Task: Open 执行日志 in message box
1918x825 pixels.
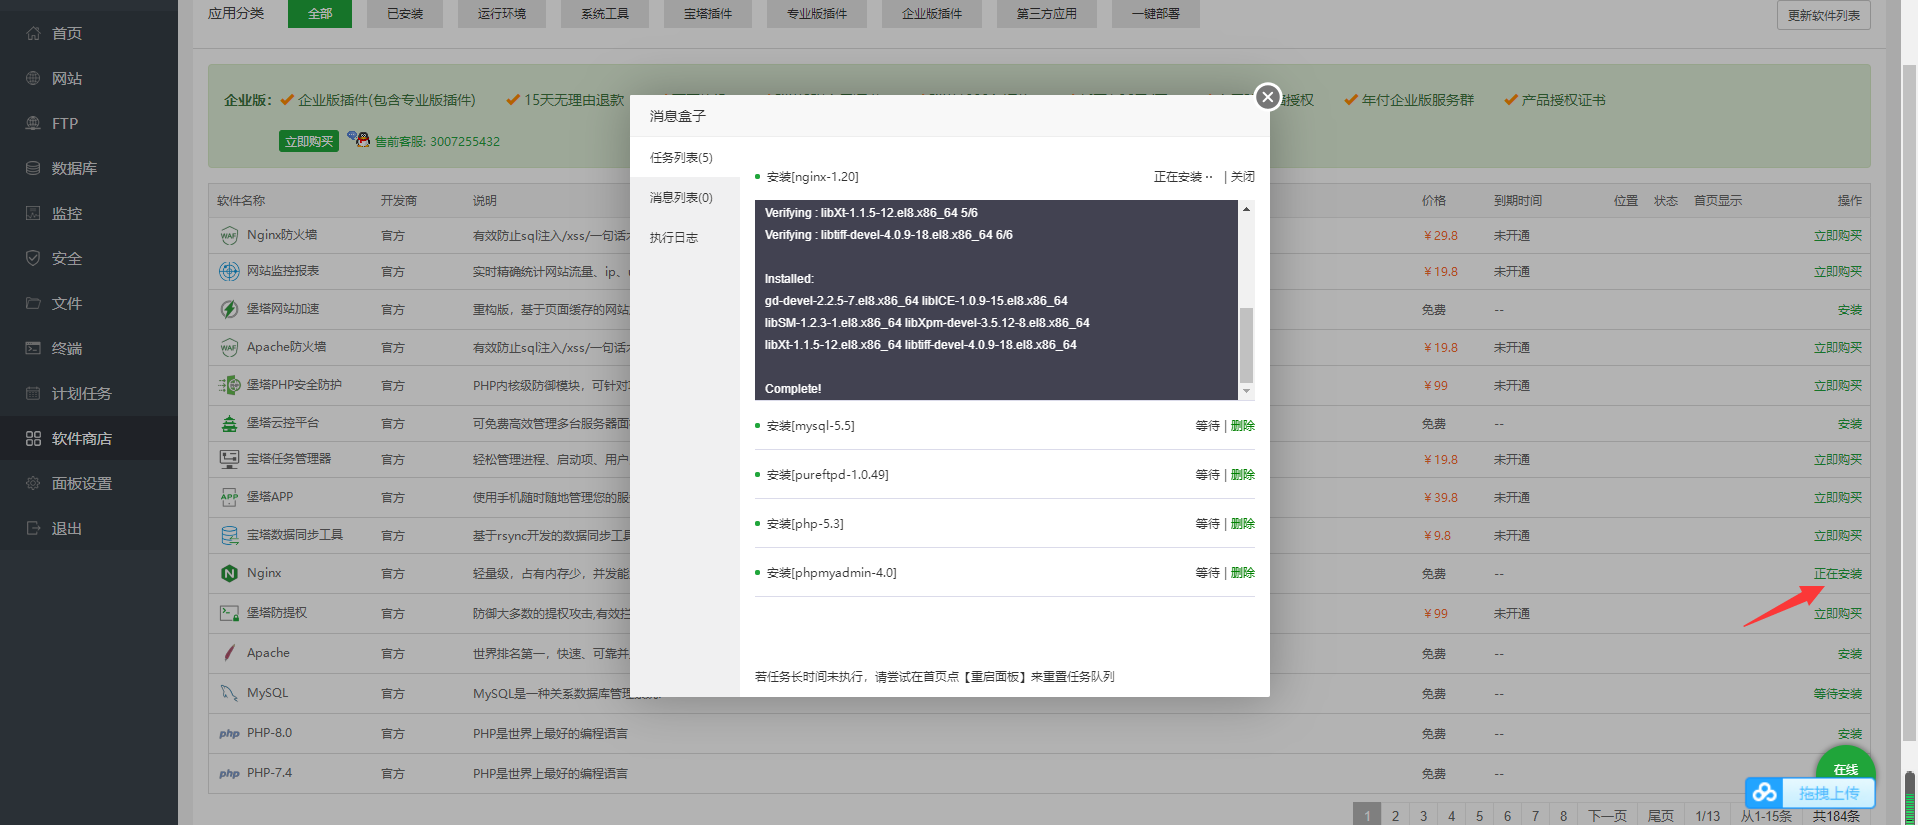Action: coord(685,237)
